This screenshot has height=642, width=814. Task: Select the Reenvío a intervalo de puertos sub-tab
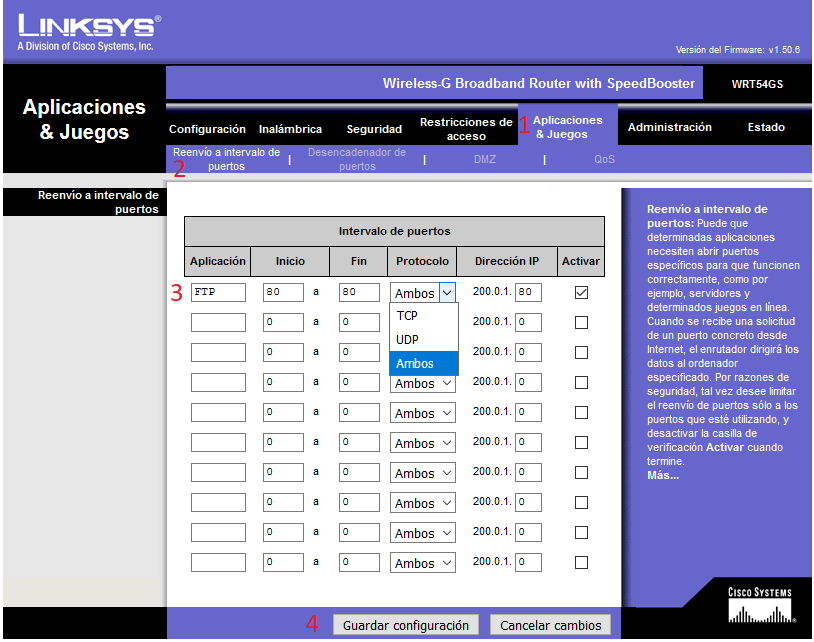click(x=226, y=159)
